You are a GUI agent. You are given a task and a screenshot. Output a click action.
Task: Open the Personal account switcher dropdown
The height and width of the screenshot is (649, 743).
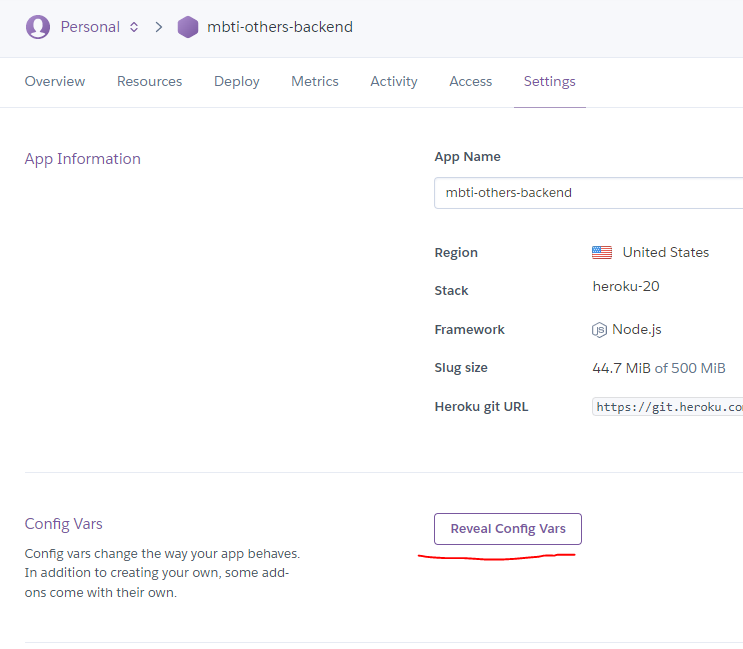[x=134, y=27]
